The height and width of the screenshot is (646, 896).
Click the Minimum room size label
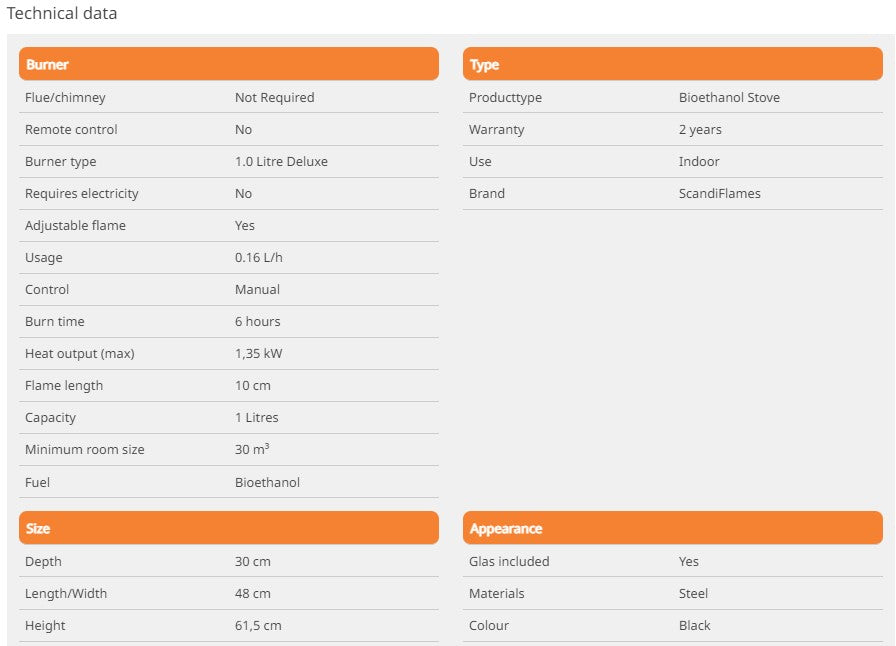pos(84,450)
